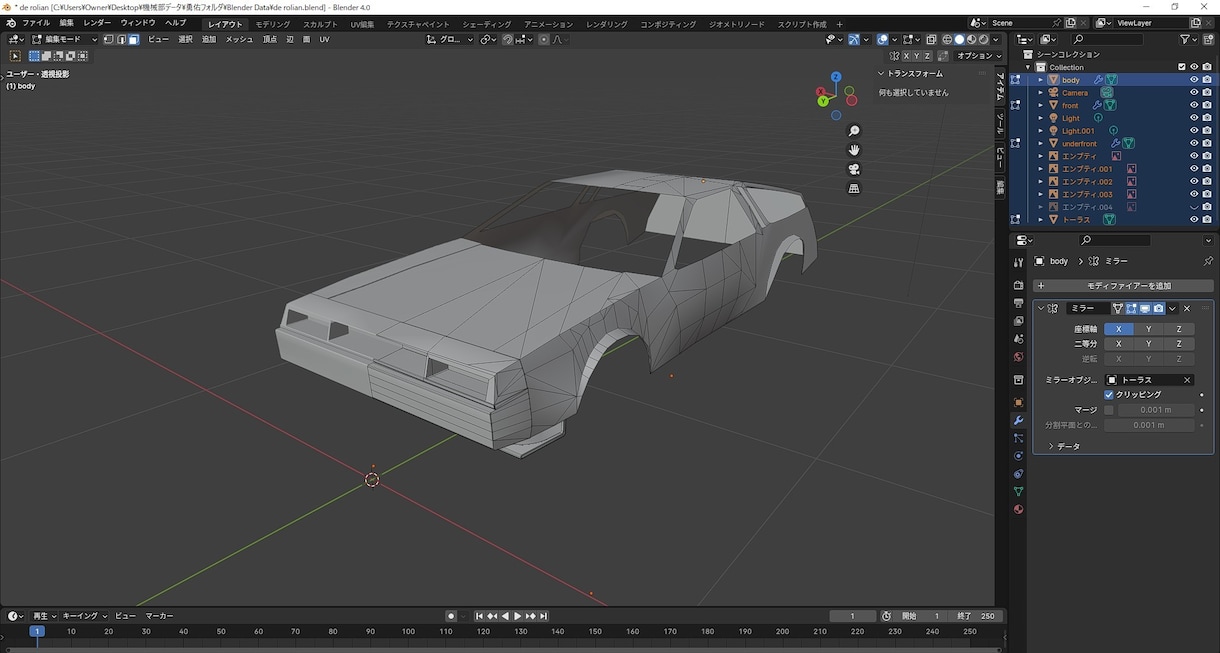
Task: Switch to the Modeling workspace tab
Action: (x=272, y=24)
